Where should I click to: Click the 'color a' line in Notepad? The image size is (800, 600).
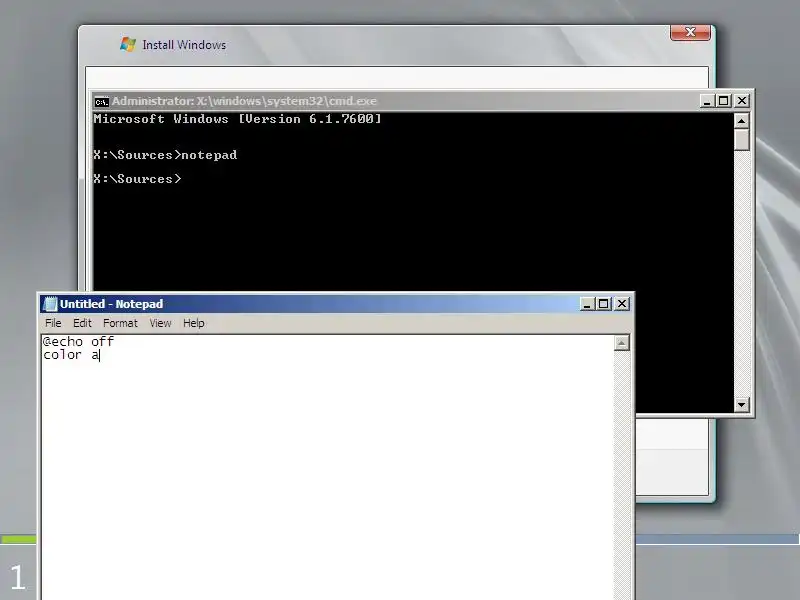click(71, 355)
